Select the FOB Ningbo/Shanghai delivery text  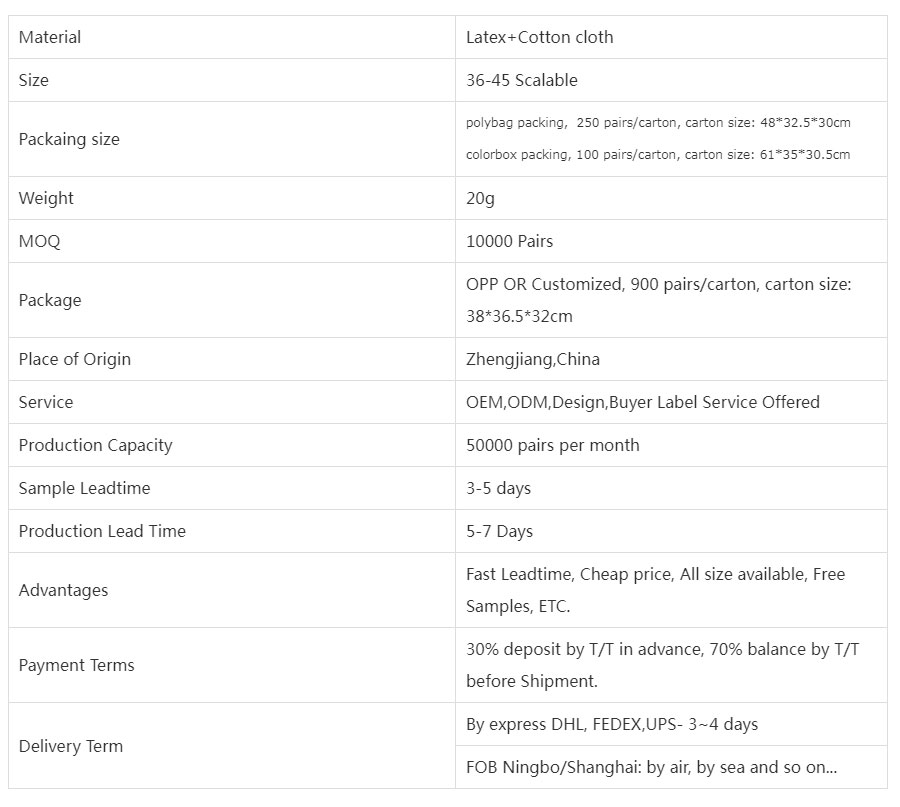tap(651, 767)
